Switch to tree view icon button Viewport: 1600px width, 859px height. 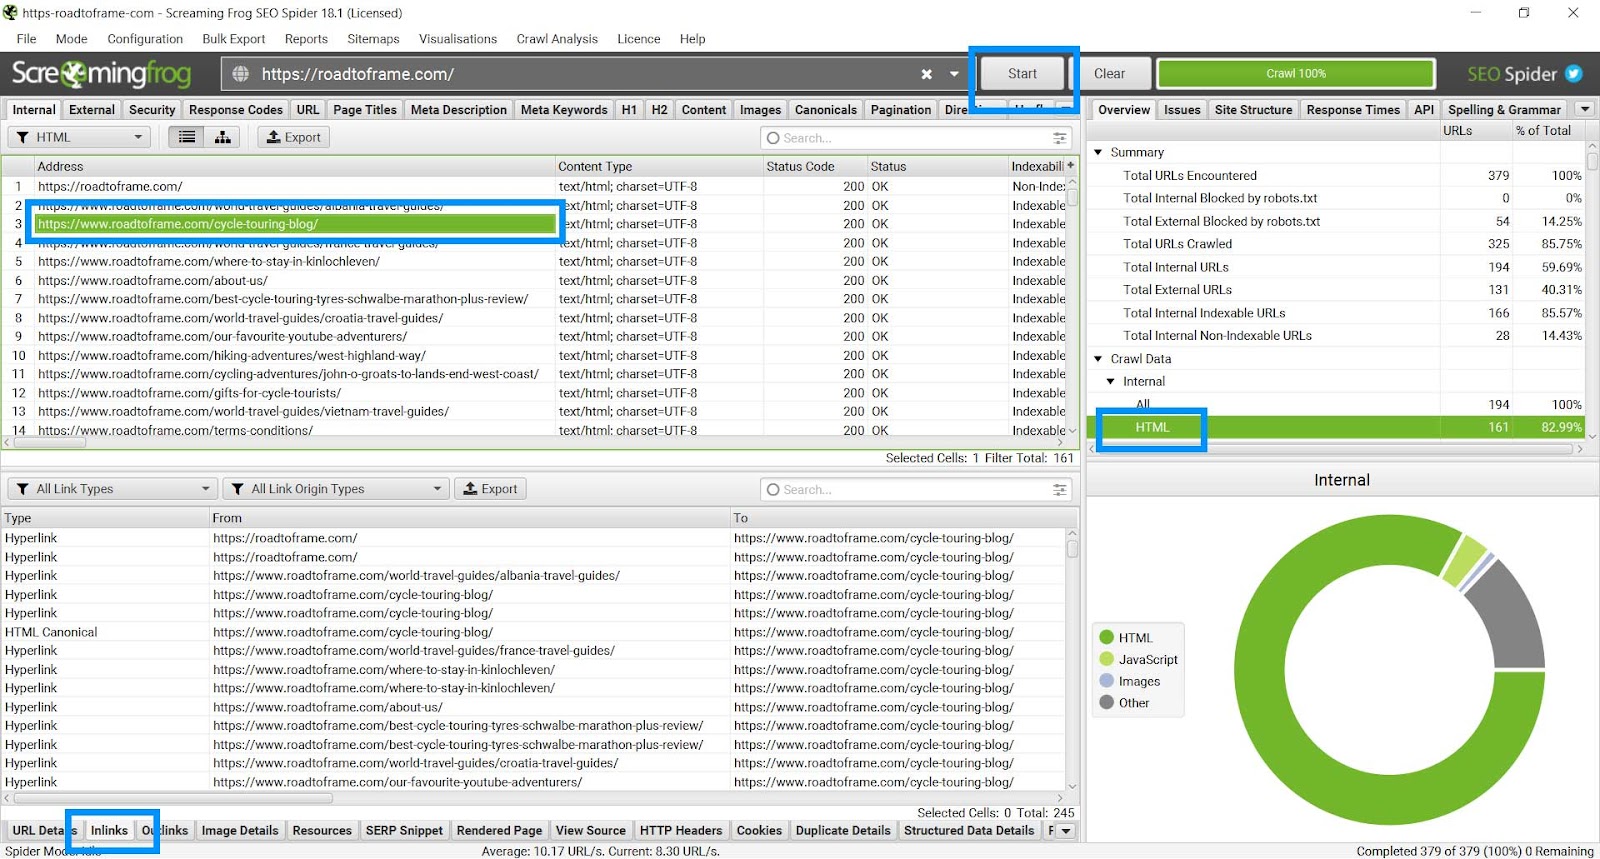click(x=222, y=137)
